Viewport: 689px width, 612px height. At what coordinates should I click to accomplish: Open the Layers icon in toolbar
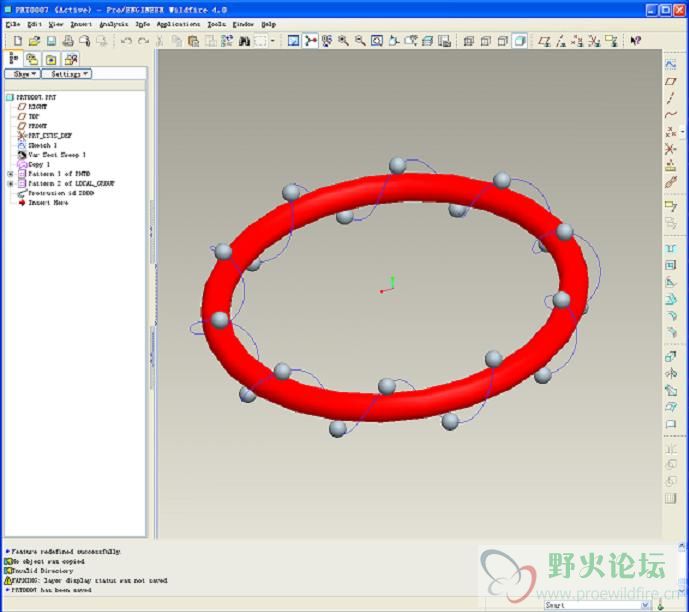[x=428, y=41]
